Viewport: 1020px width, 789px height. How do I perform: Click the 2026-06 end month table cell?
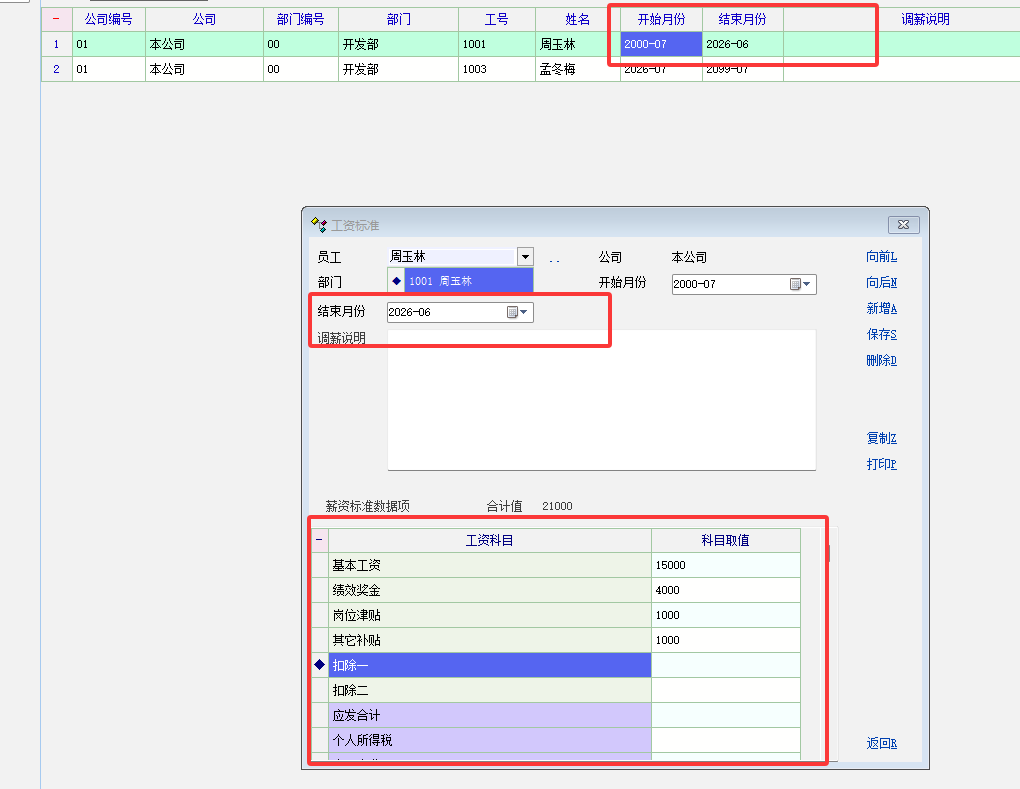[x=743, y=44]
